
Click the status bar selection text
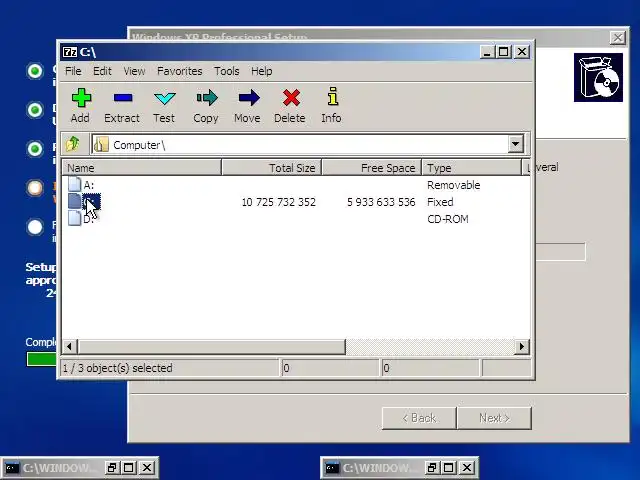click(118, 368)
